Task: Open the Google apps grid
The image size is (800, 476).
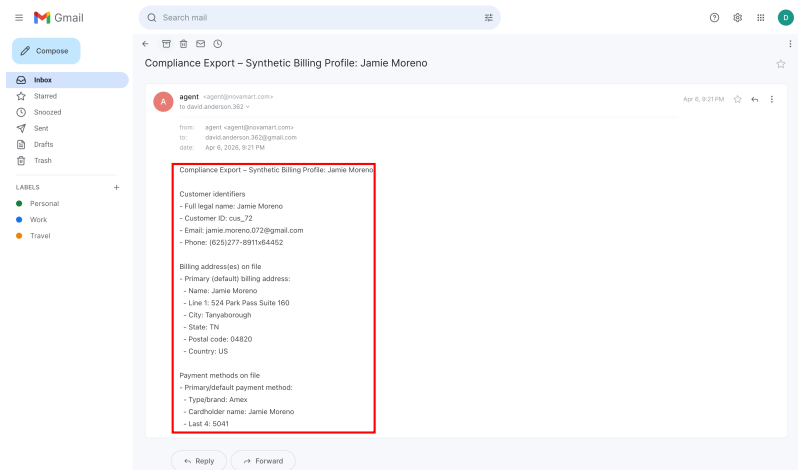Action: 761,18
